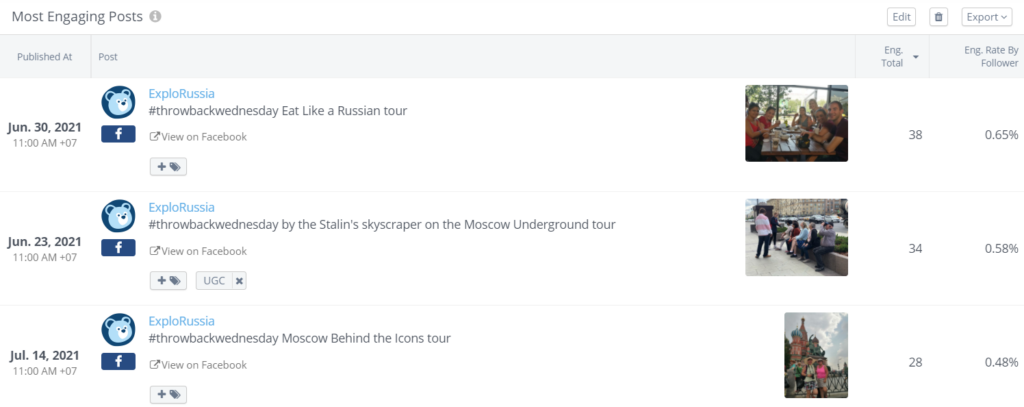
Task: Open Eat Like a Russian tour thumbnail
Action: pyautogui.click(x=796, y=123)
